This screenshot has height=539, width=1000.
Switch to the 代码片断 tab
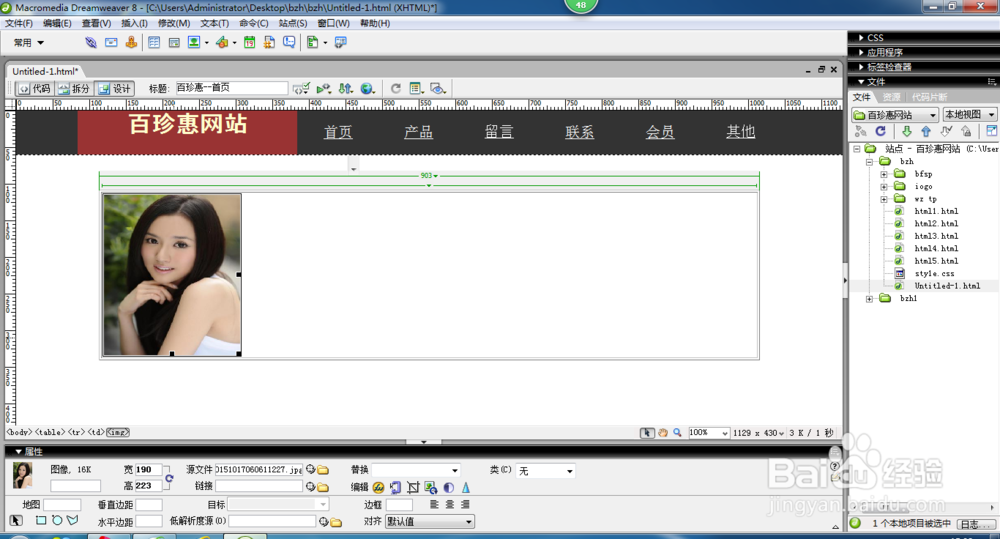tap(929, 97)
